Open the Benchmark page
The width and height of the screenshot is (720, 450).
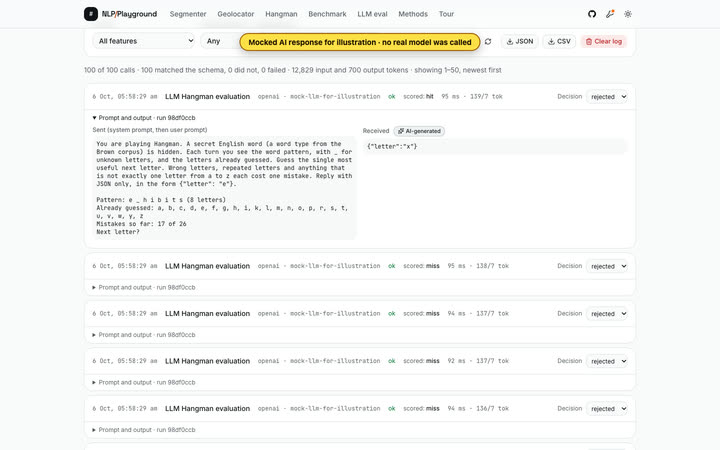[327, 14]
